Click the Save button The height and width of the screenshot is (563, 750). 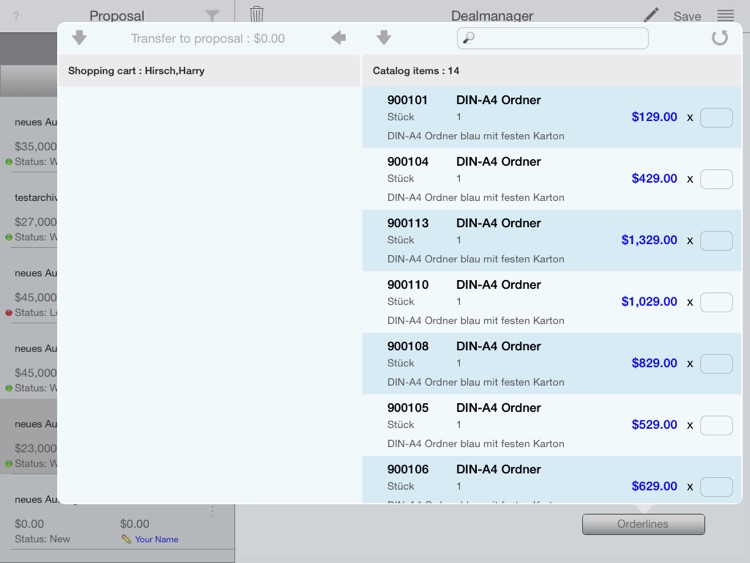point(687,16)
